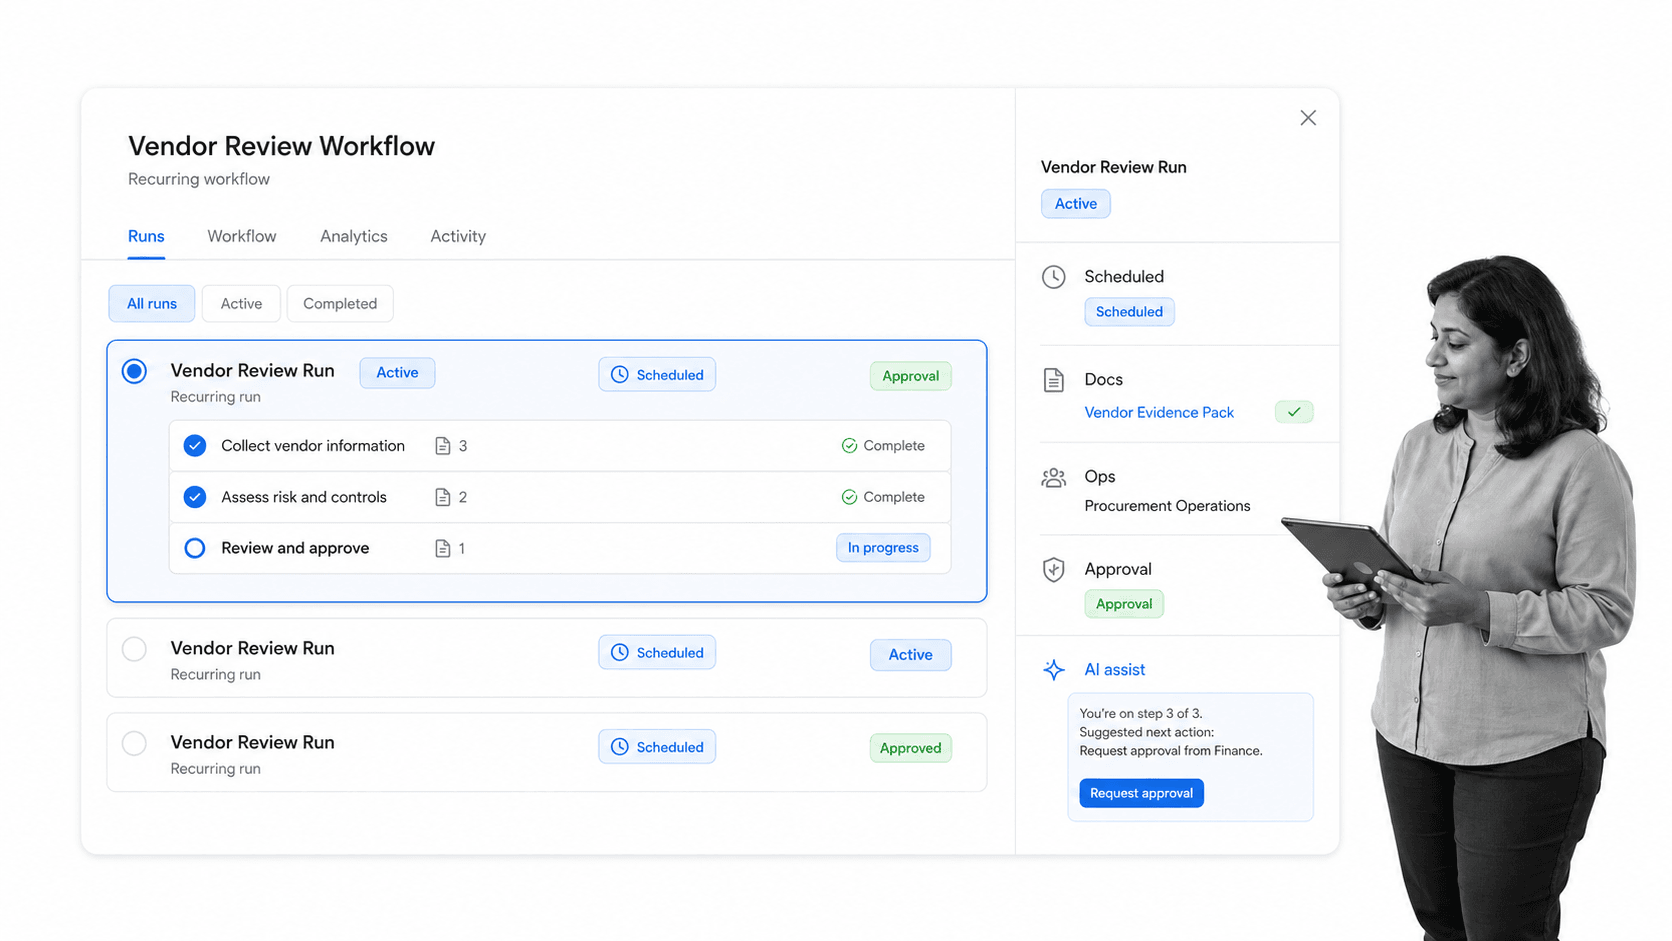Check the Review and approve step circle

(195, 548)
